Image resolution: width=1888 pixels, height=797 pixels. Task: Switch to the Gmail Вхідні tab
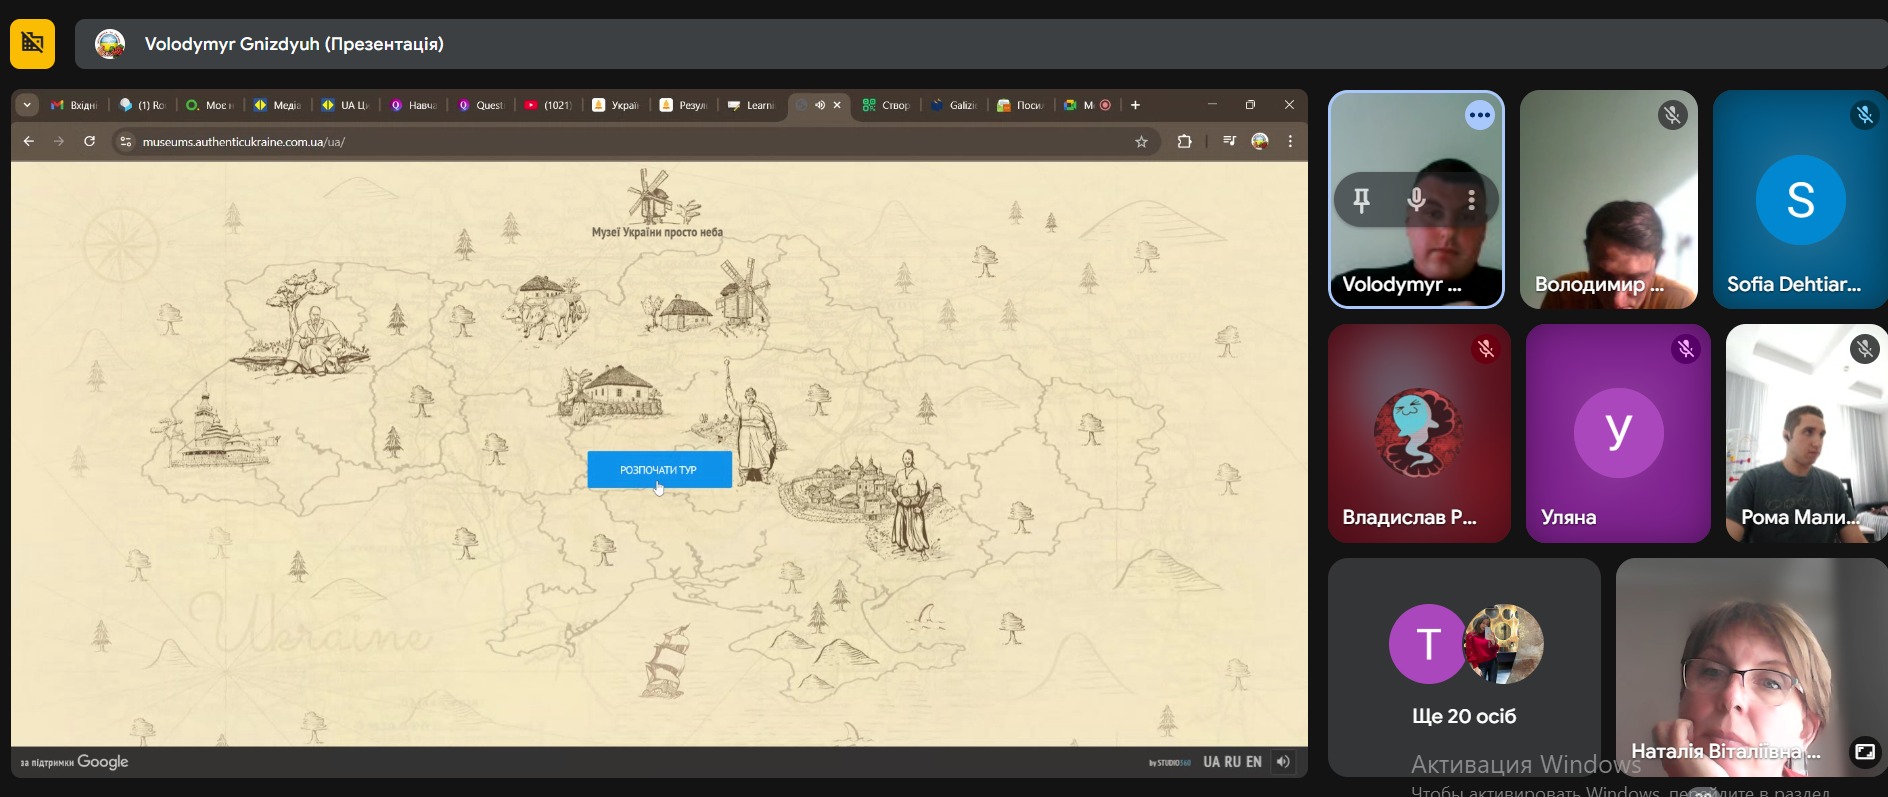pyautogui.click(x=75, y=105)
